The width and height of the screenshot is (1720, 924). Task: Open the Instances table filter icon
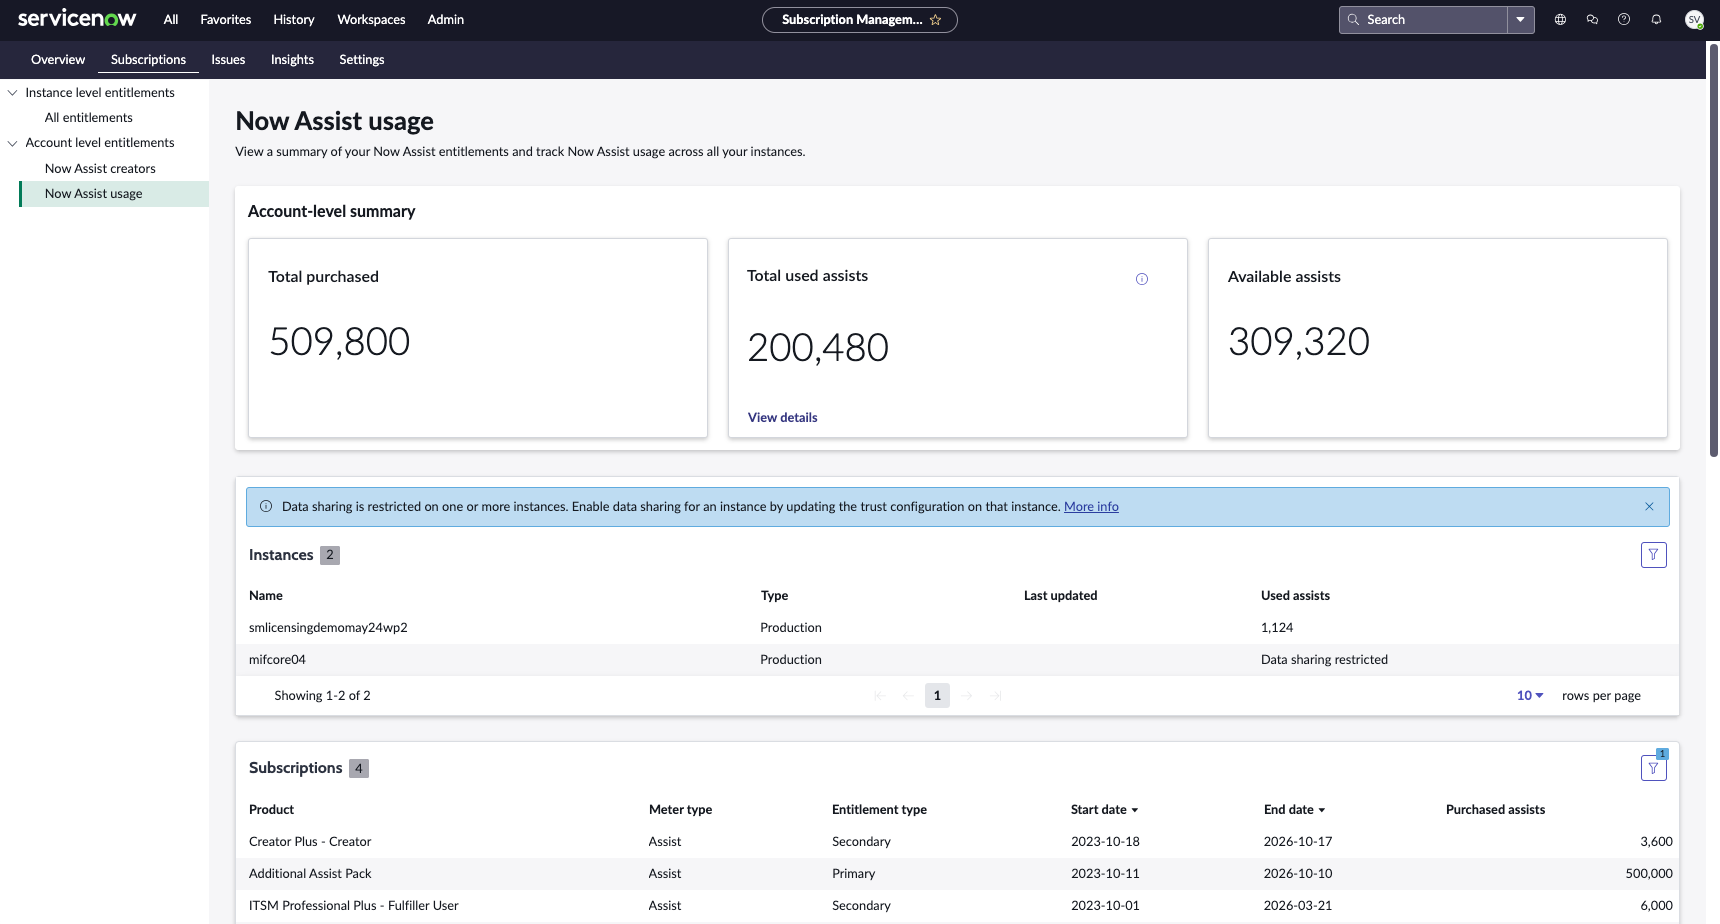tap(1654, 555)
